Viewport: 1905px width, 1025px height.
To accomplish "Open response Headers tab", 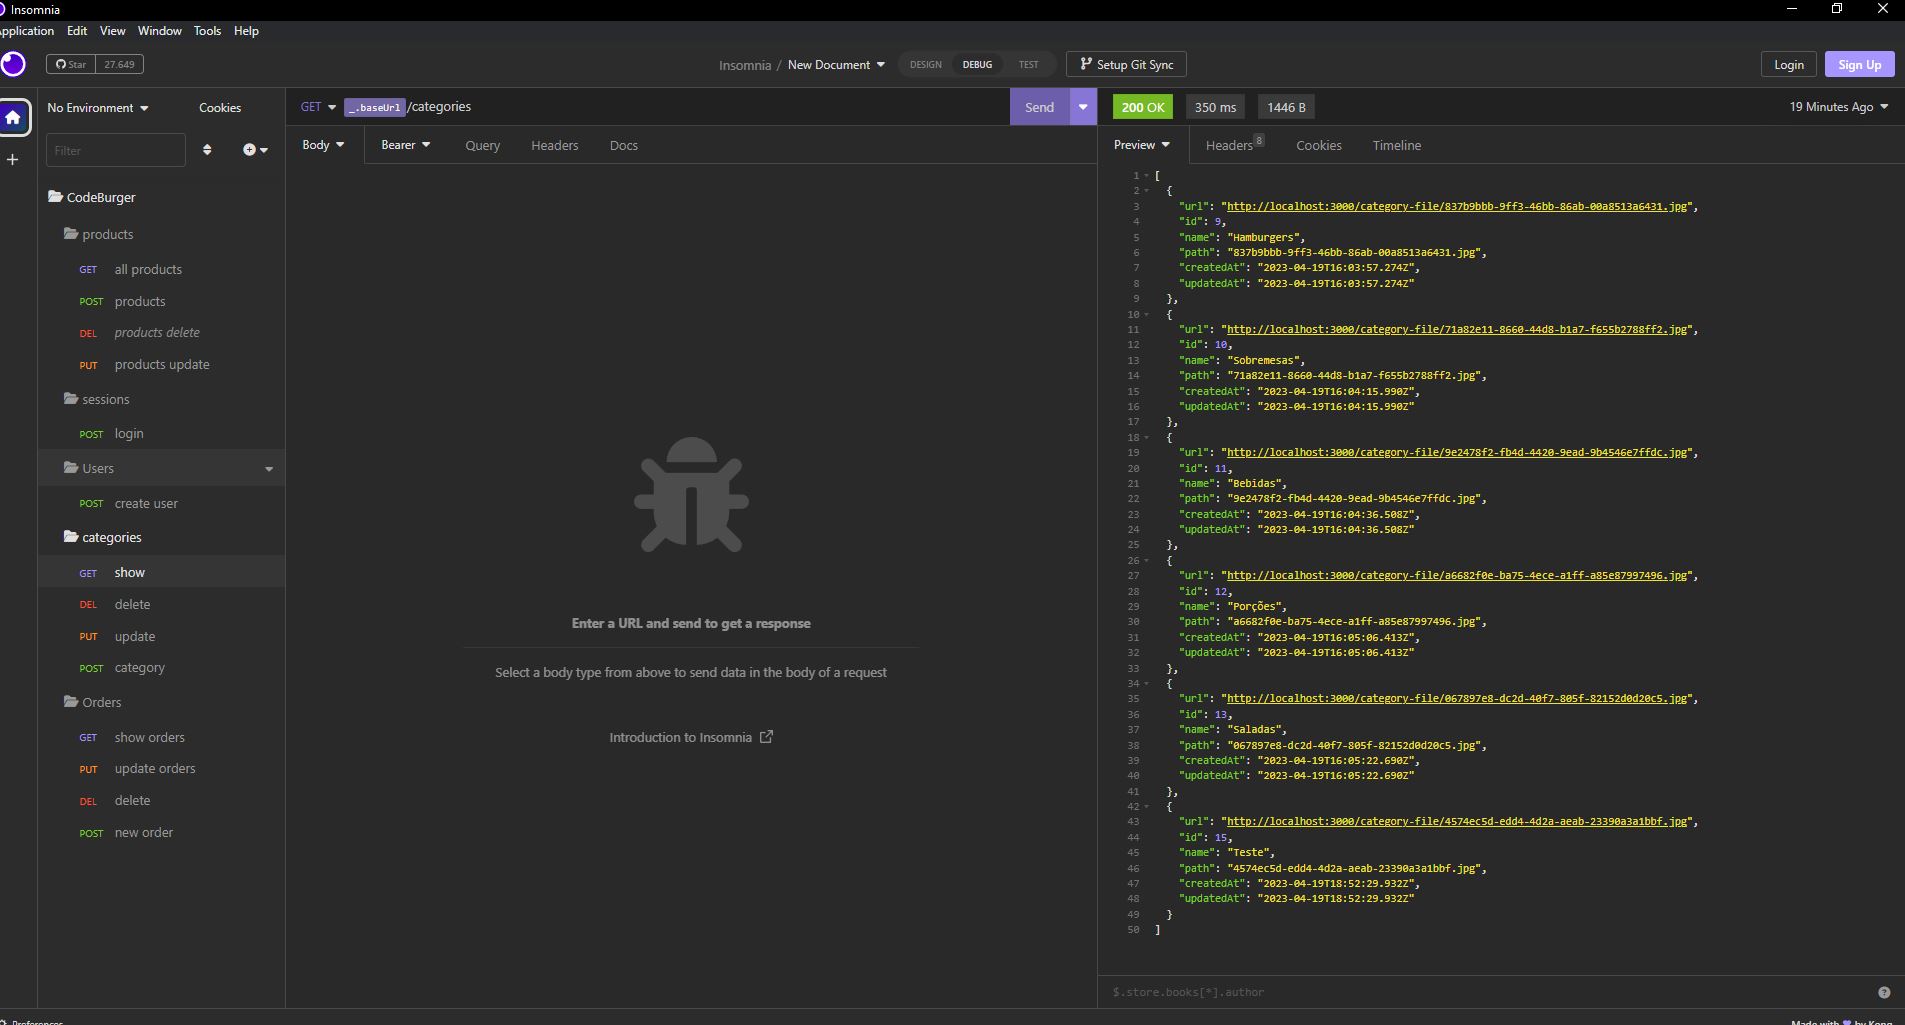I will [x=1234, y=145].
